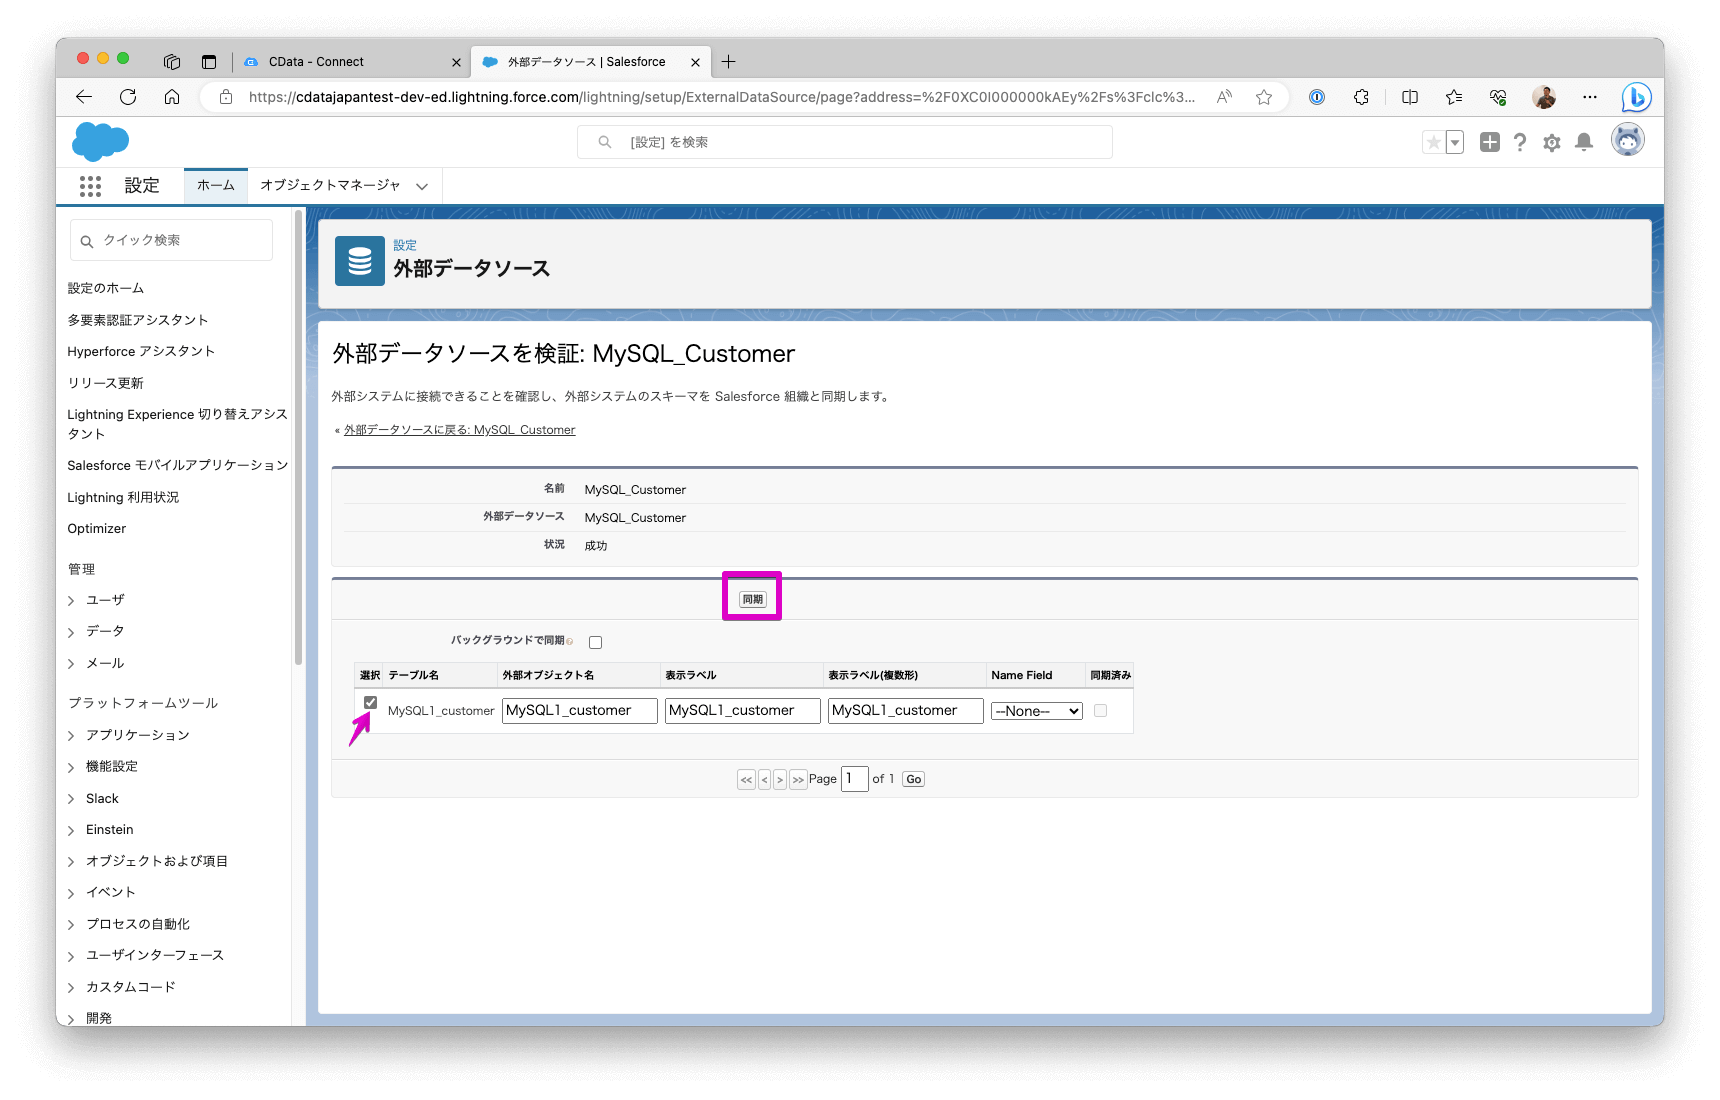Screen dimensions: 1720x1100
Task: Open the setup gear menu
Action: 1552,142
